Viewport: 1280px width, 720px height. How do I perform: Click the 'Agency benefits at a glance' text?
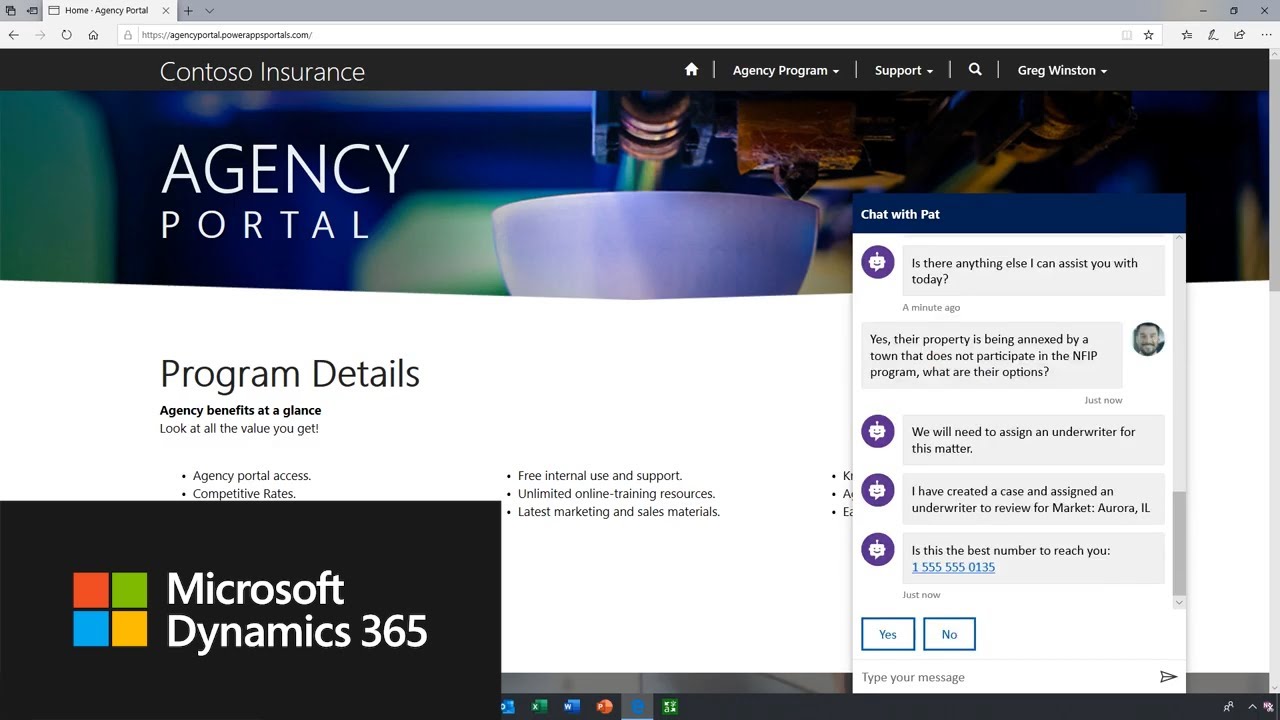pos(240,410)
